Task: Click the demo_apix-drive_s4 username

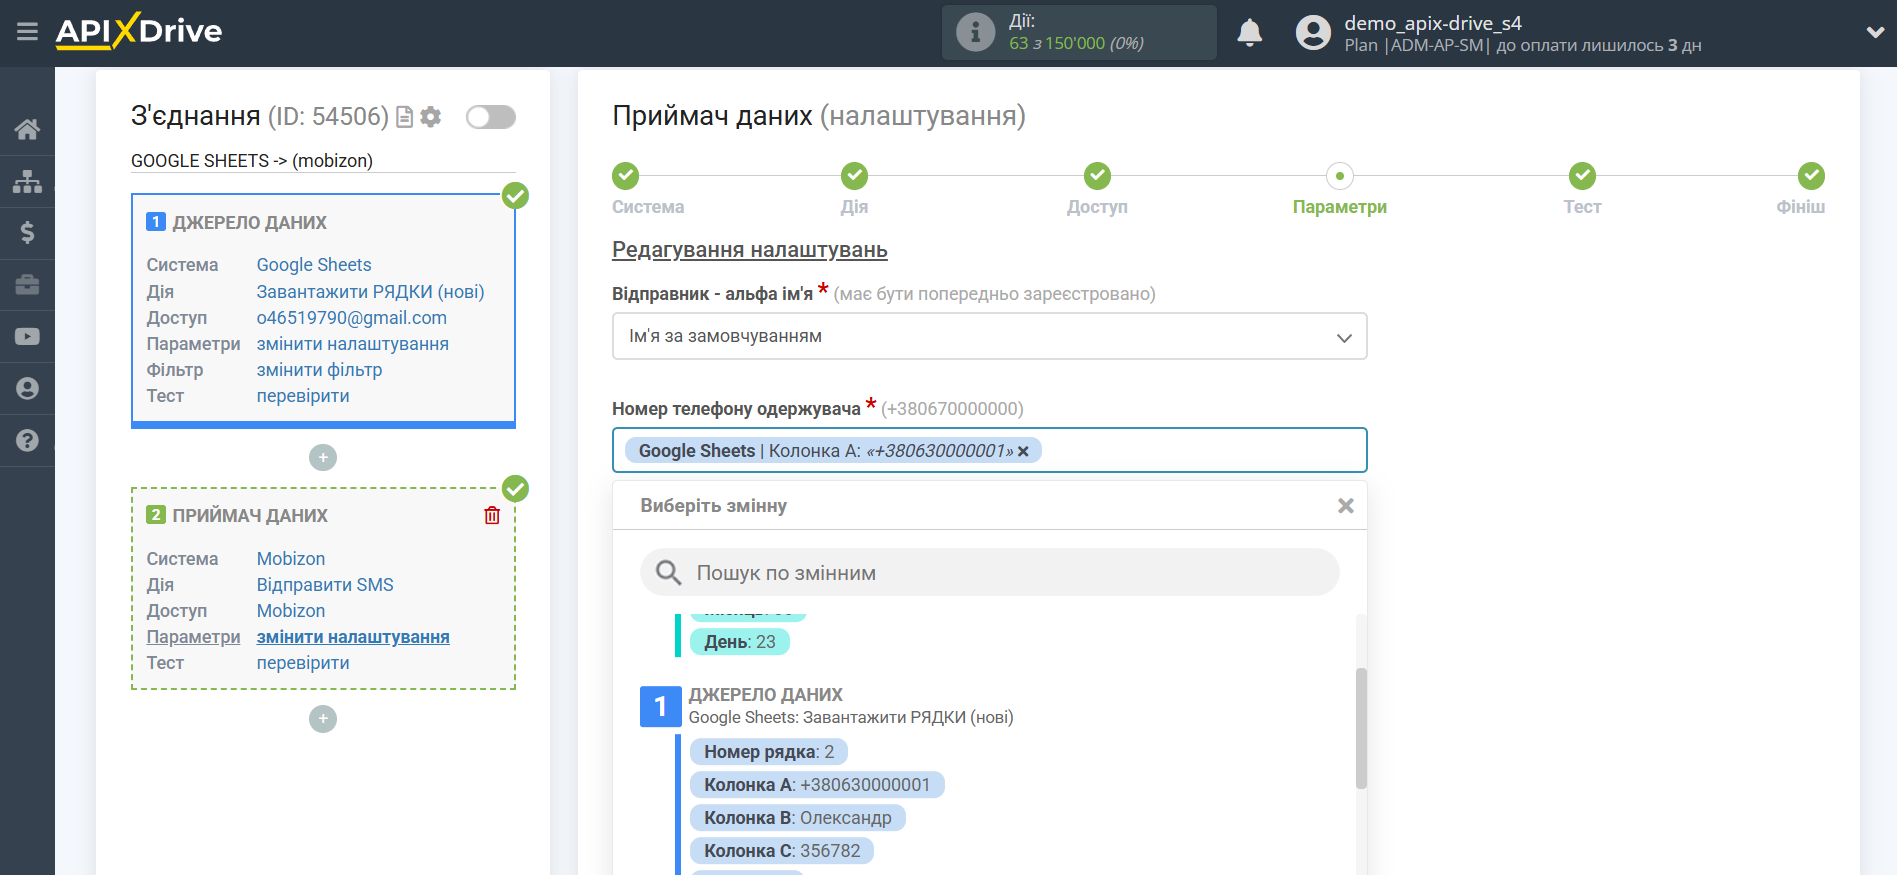Action: (x=1433, y=23)
